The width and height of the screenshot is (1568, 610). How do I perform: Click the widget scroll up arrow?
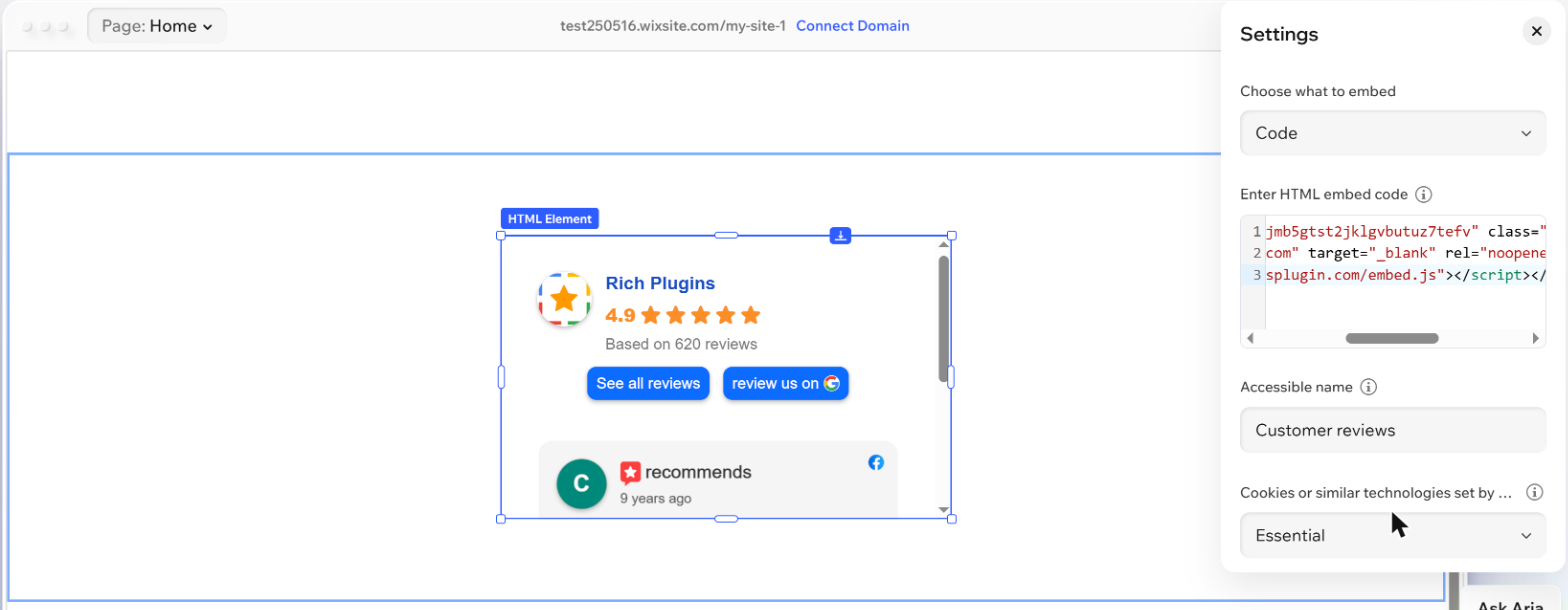tap(943, 243)
